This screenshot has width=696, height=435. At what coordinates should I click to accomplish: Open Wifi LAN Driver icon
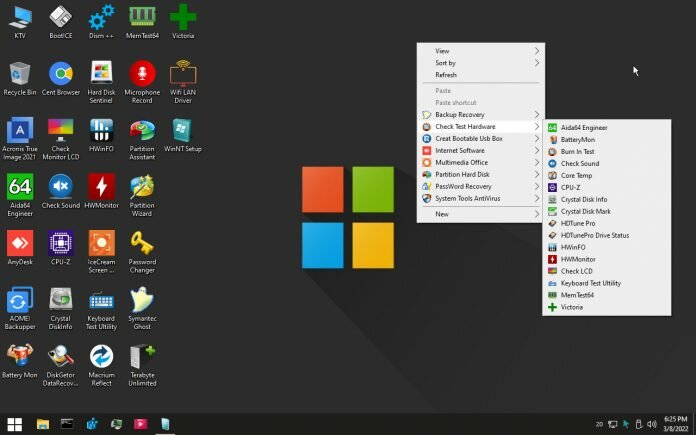tap(183, 82)
